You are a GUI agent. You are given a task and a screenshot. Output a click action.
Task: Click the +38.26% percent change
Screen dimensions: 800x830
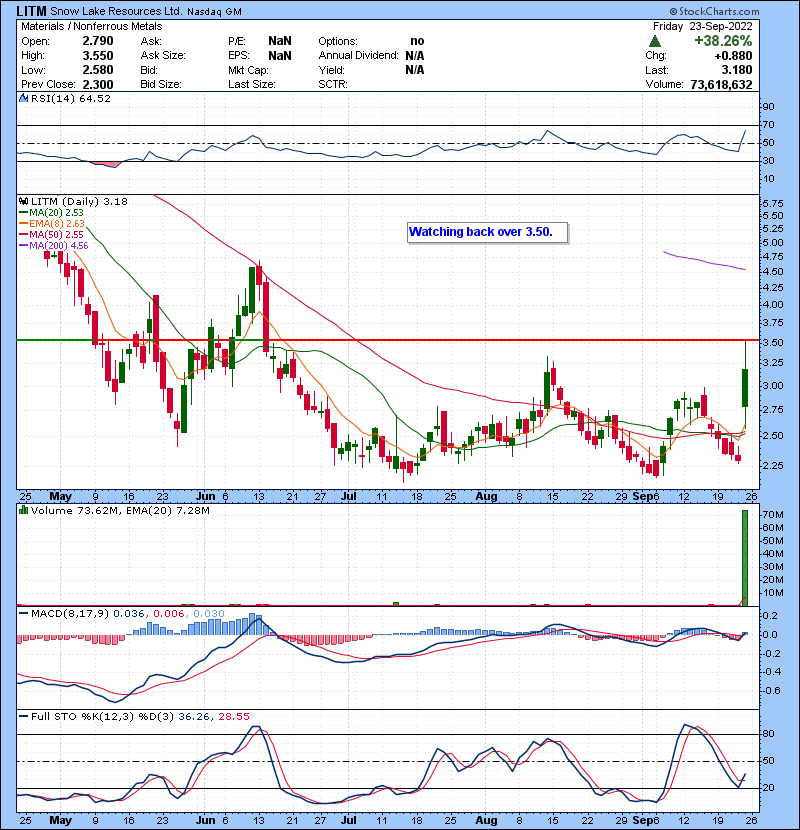(x=723, y=41)
